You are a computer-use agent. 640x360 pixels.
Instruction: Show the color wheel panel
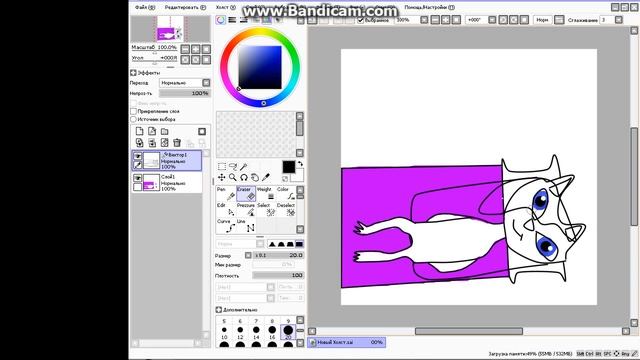220,20
